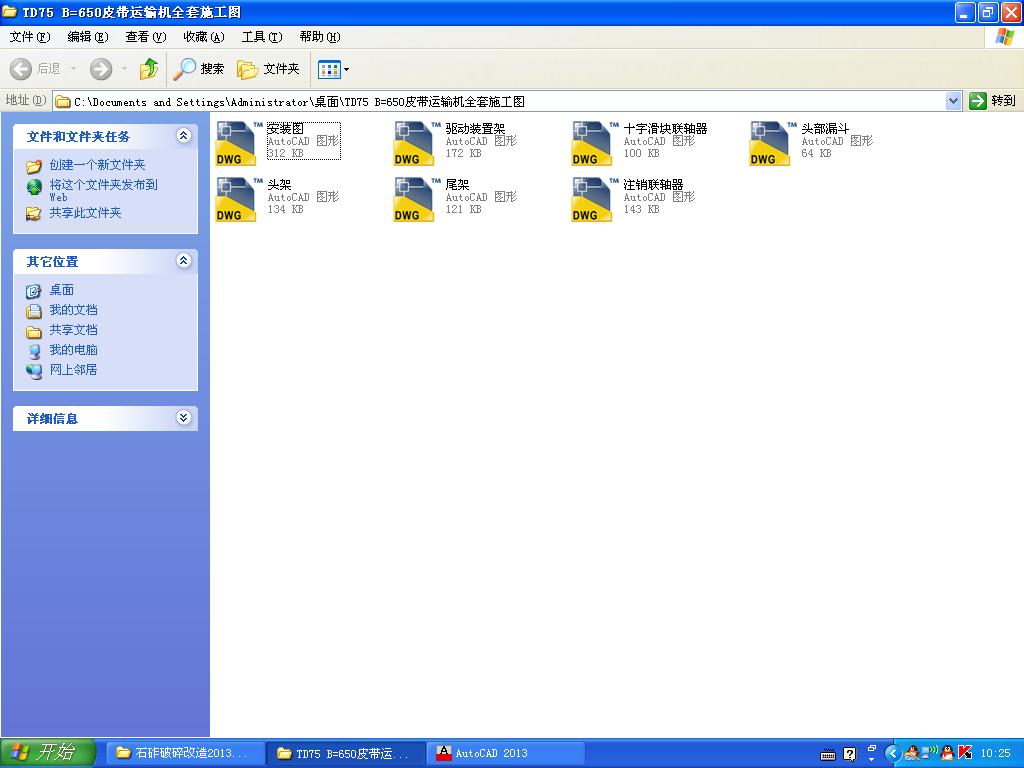The image size is (1024, 768).
Task: Select the 头架 DWG file icon
Action: click(237, 199)
